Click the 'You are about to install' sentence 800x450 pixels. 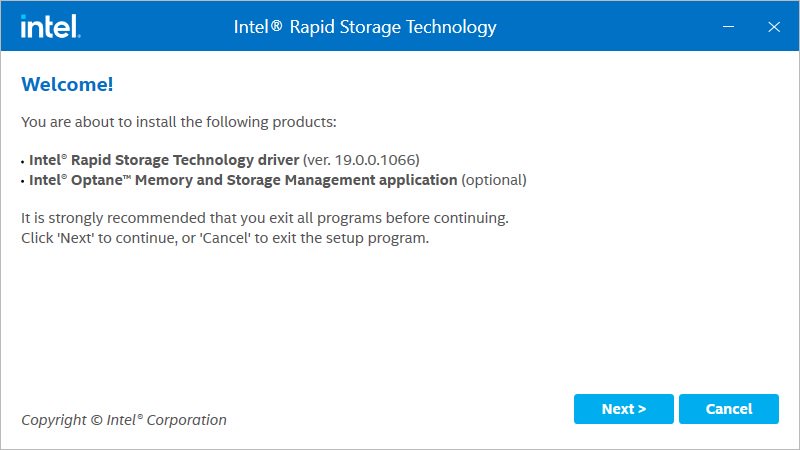(x=179, y=122)
